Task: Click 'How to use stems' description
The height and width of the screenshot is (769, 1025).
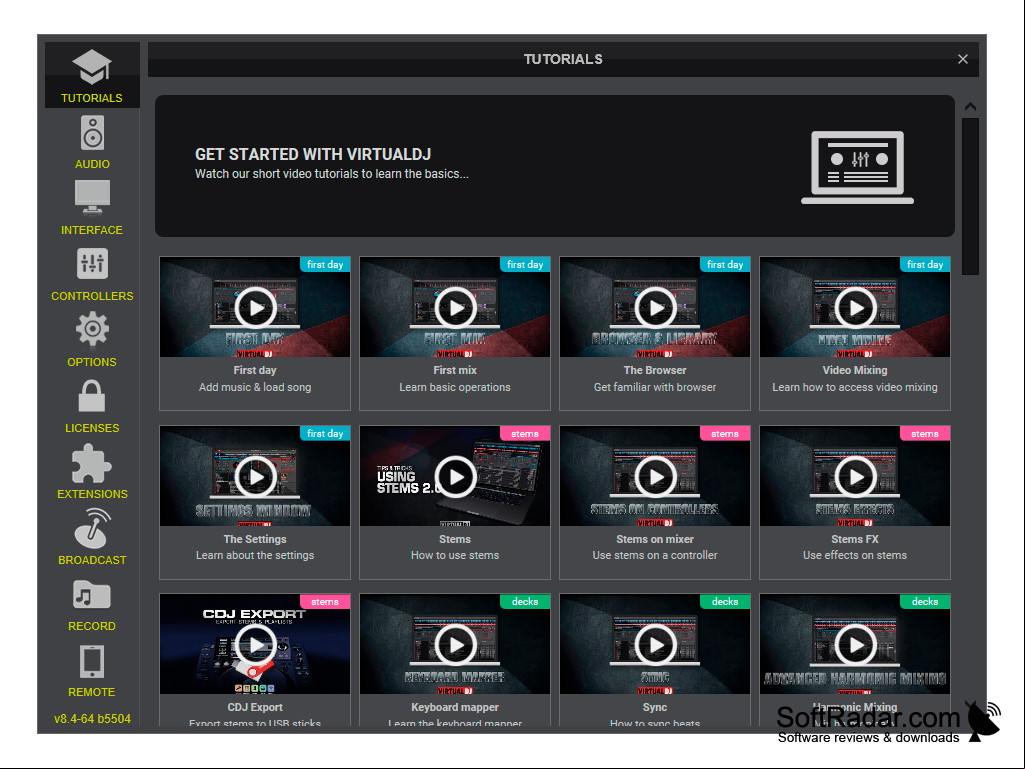Action: point(455,555)
